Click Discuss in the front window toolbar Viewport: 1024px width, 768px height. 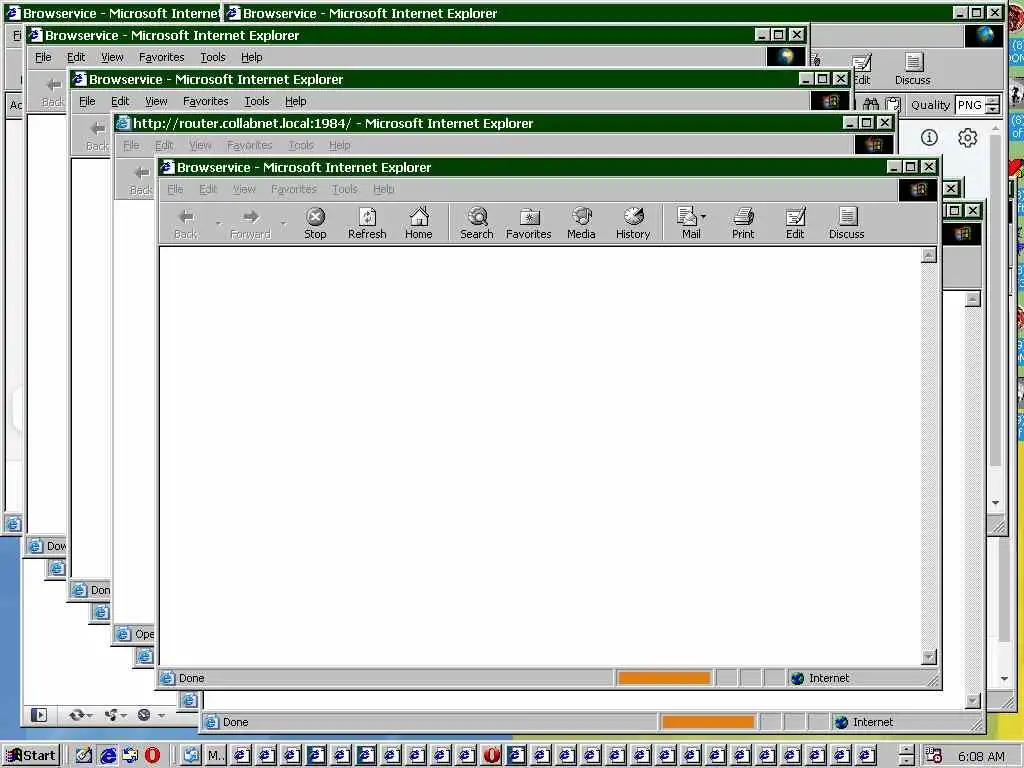point(846,223)
